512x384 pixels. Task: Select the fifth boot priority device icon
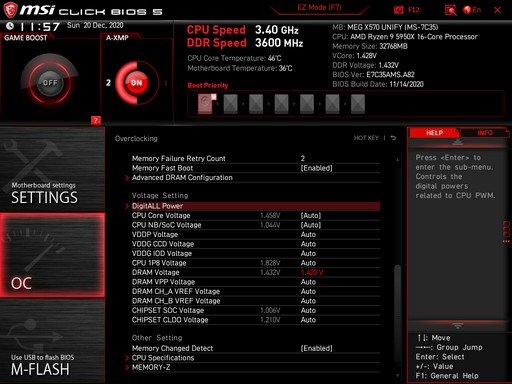click(x=307, y=104)
